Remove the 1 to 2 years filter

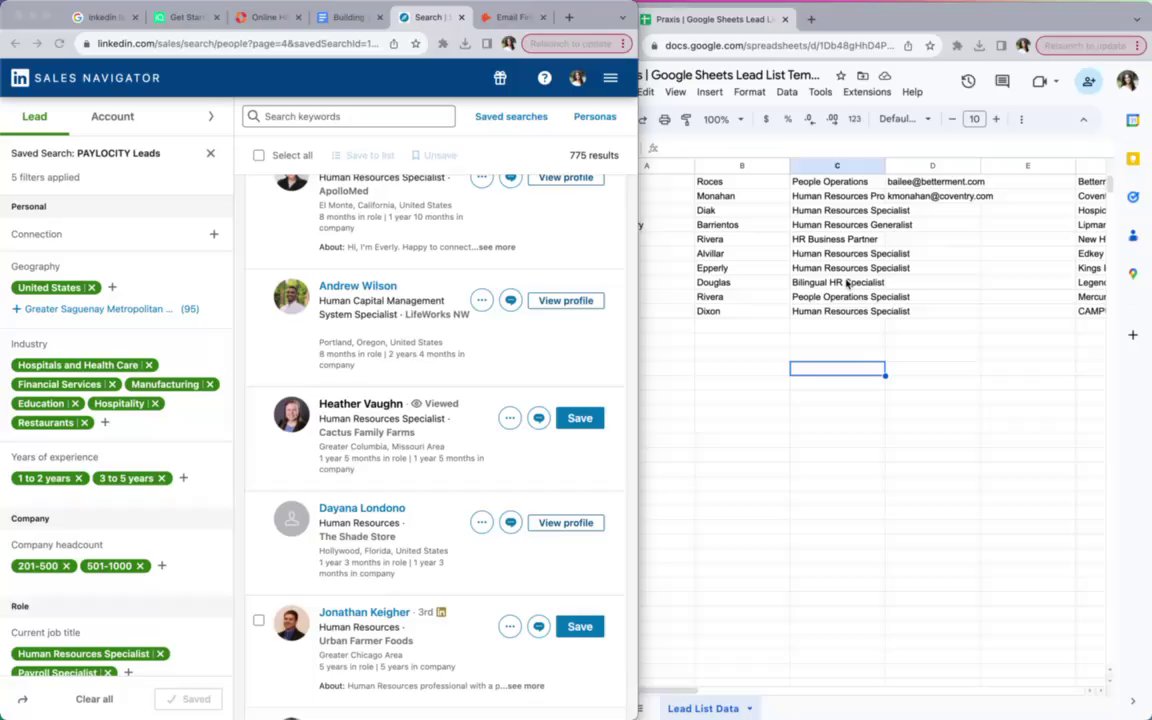(x=79, y=478)
